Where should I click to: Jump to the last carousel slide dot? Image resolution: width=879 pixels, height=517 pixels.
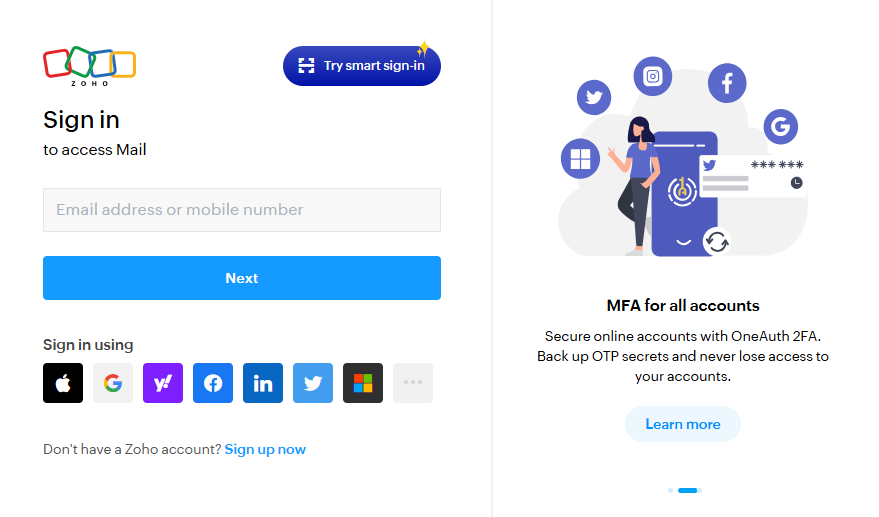click(x=700, y=491)
